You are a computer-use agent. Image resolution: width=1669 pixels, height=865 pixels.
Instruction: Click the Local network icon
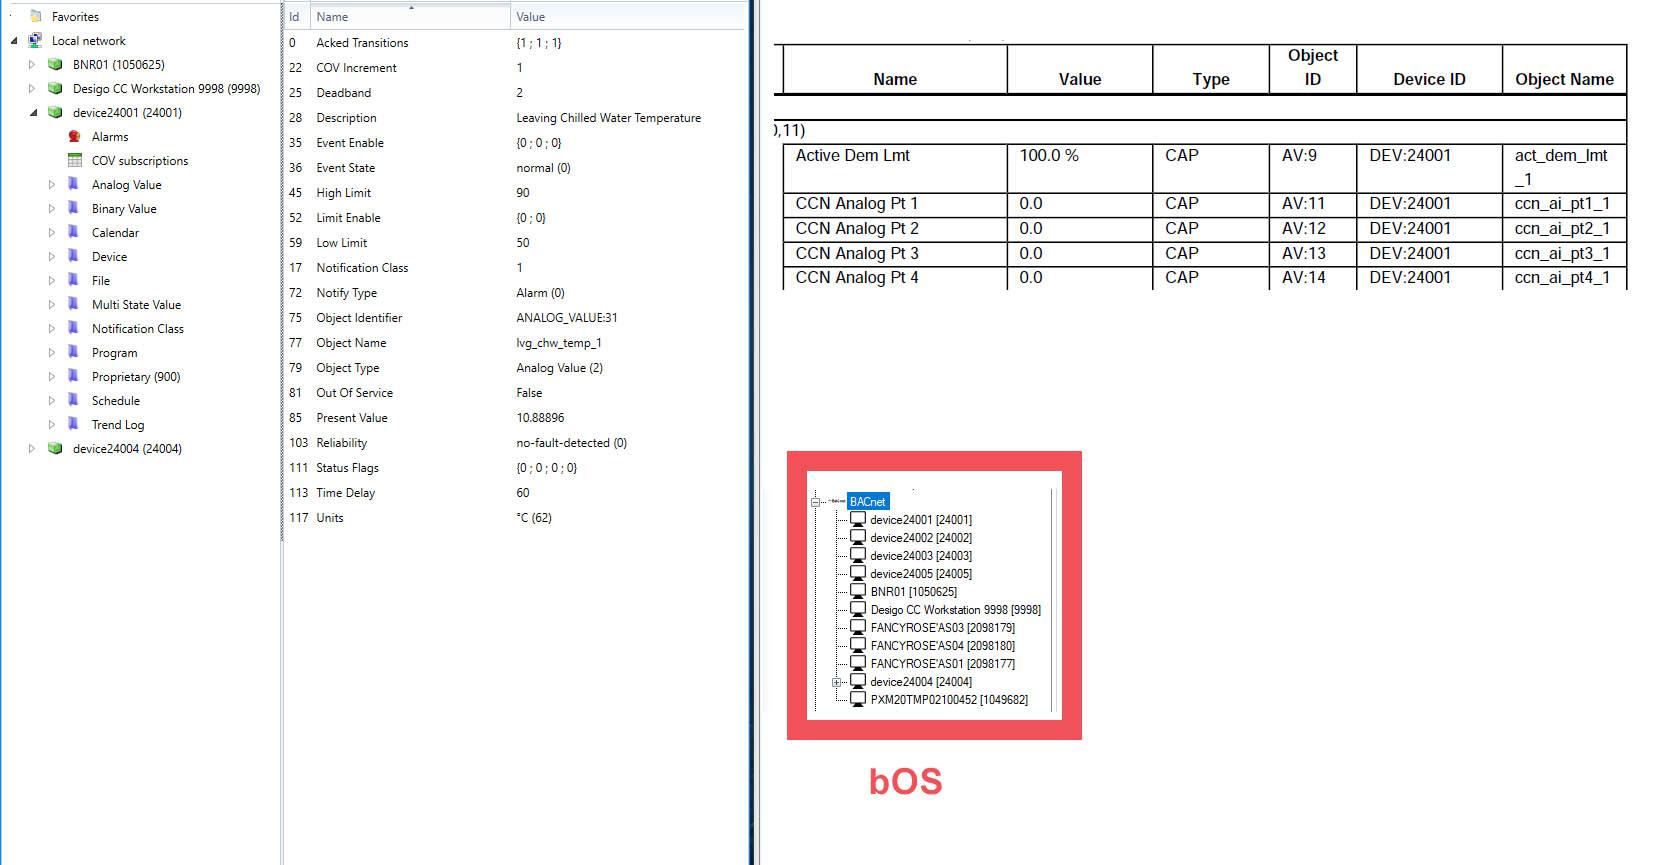[x=35, y=41]
